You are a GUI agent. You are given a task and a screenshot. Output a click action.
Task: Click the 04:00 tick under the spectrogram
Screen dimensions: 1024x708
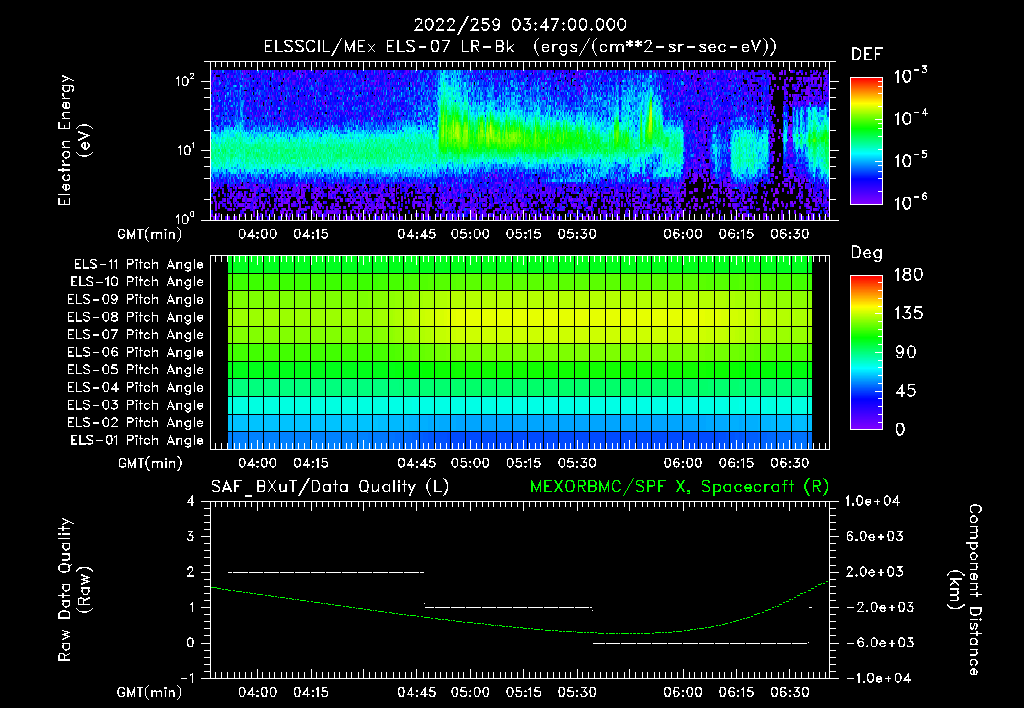(257, 234)
